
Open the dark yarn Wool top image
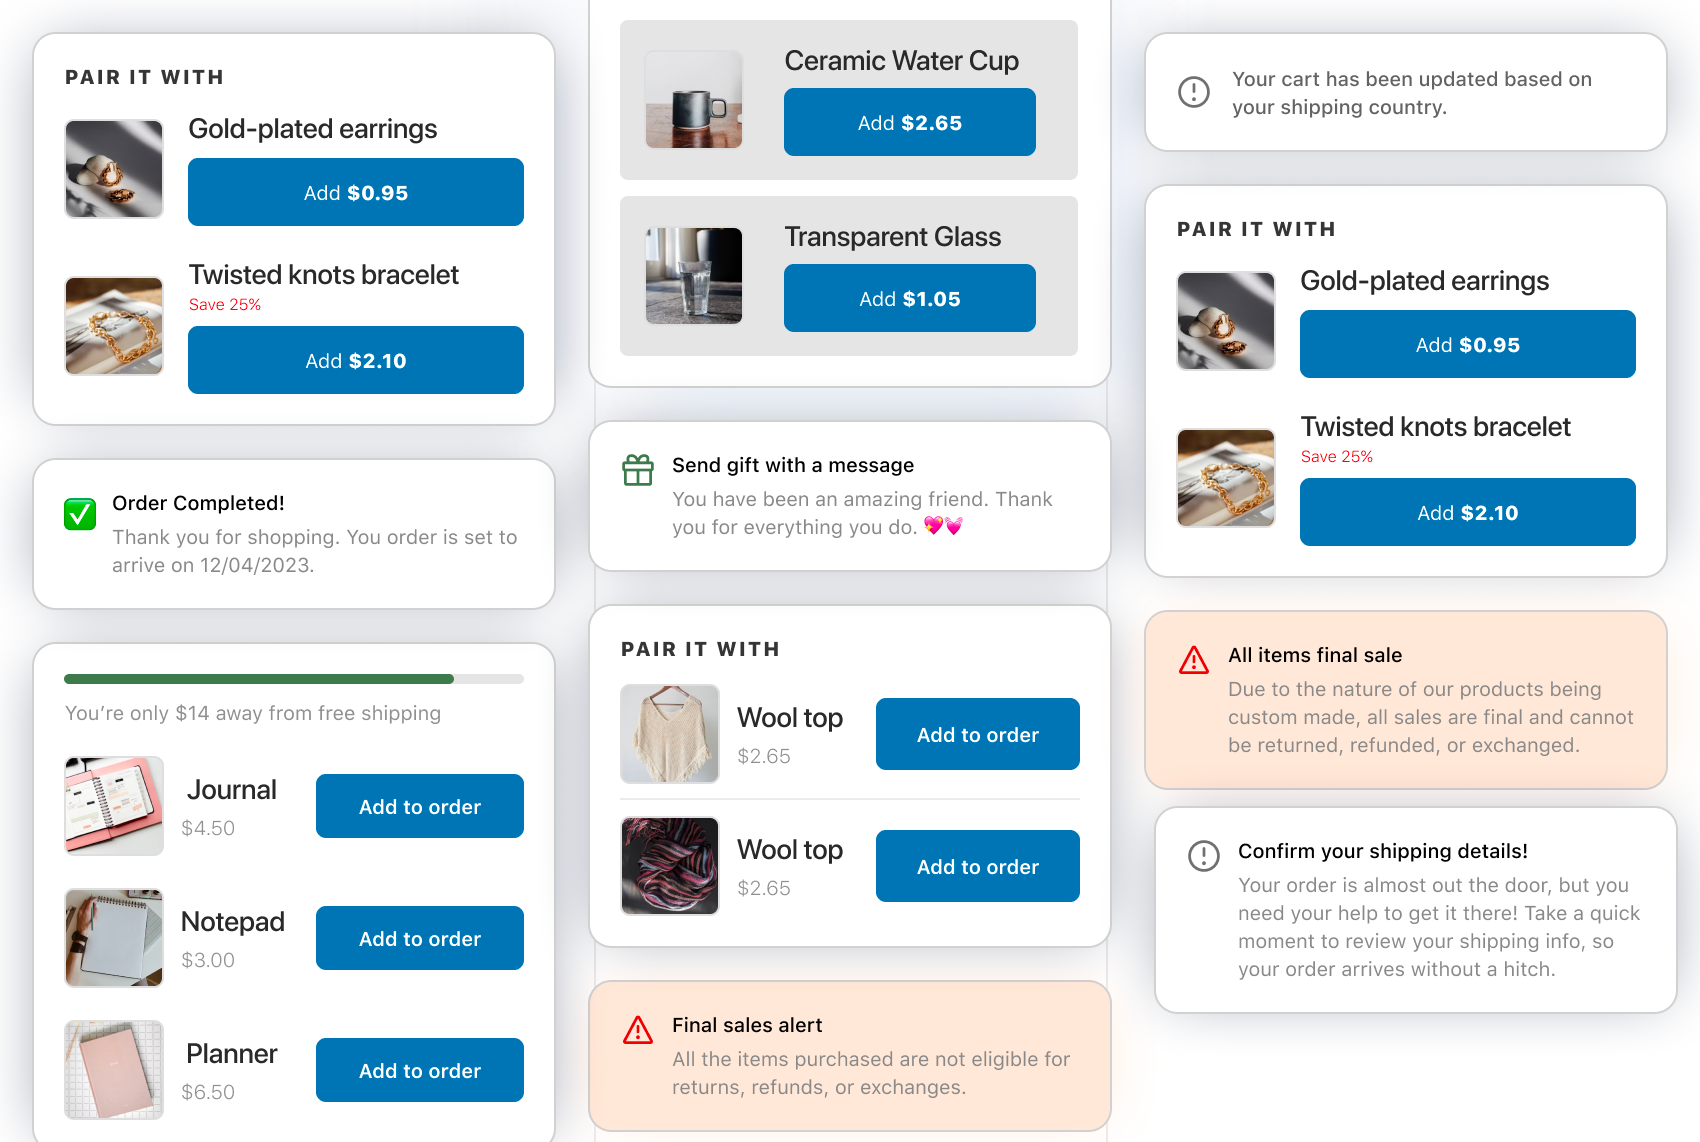670,866
